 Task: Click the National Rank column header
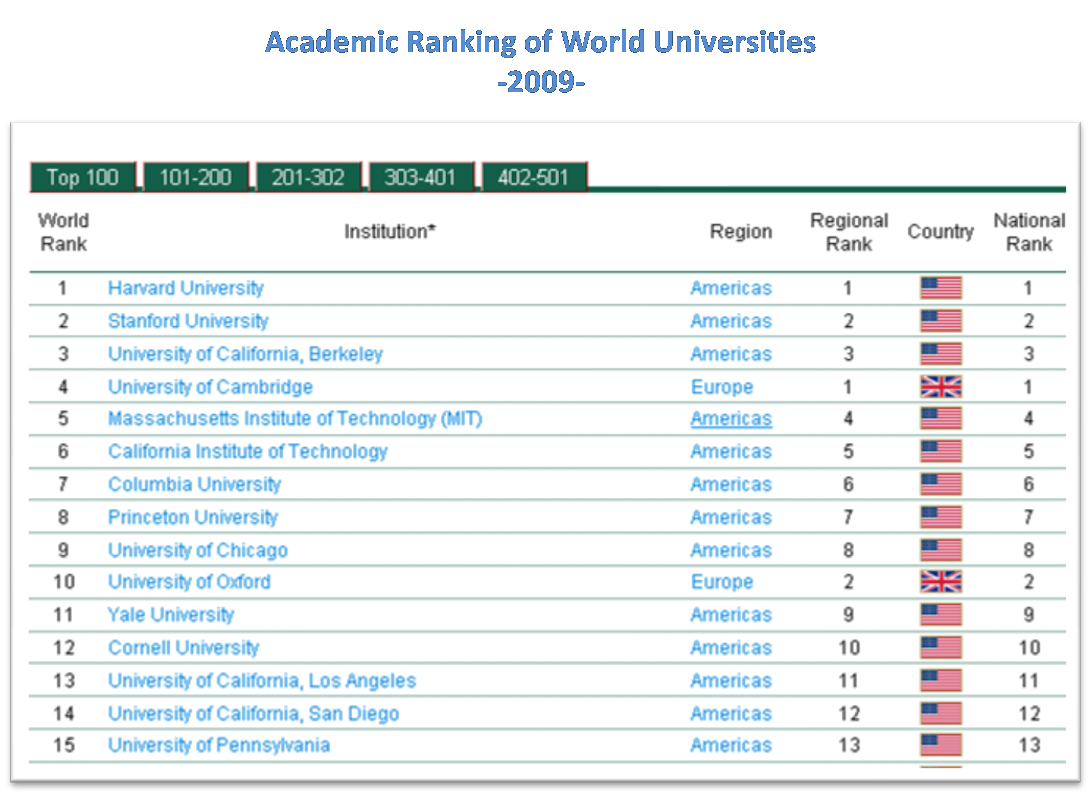tap(1029, 232)
